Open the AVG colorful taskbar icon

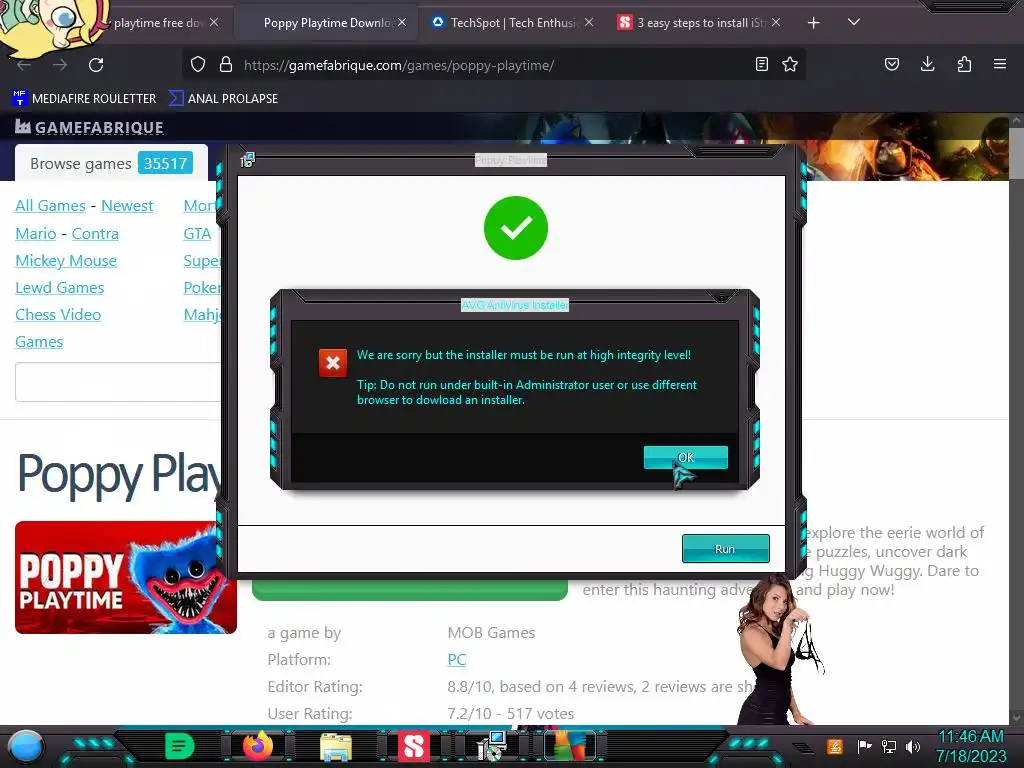[569, 746]
